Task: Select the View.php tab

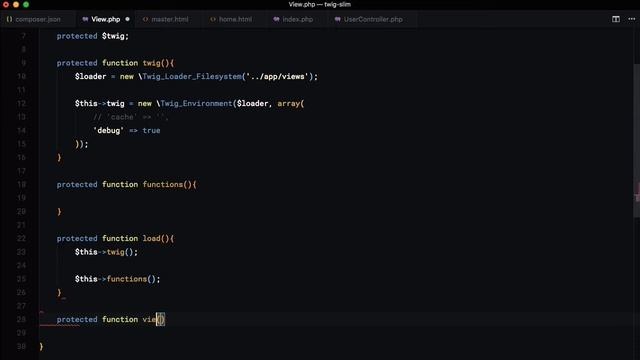Action: coord(105,19)
